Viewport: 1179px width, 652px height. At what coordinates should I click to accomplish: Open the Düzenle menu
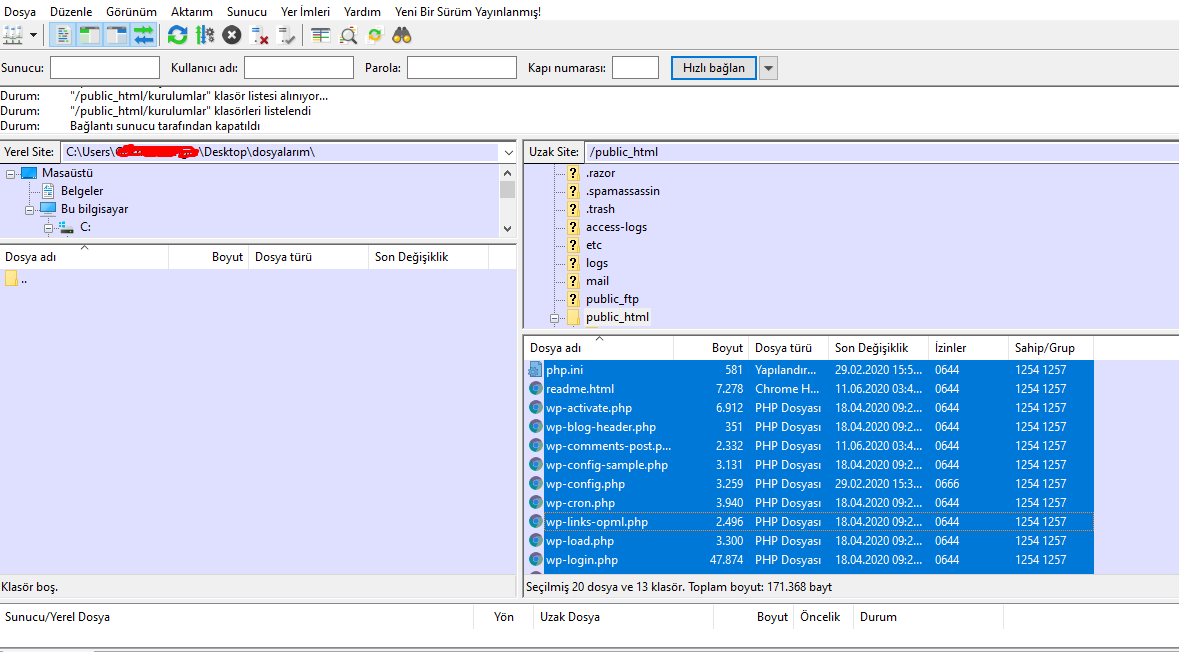(x=71, y=11)
